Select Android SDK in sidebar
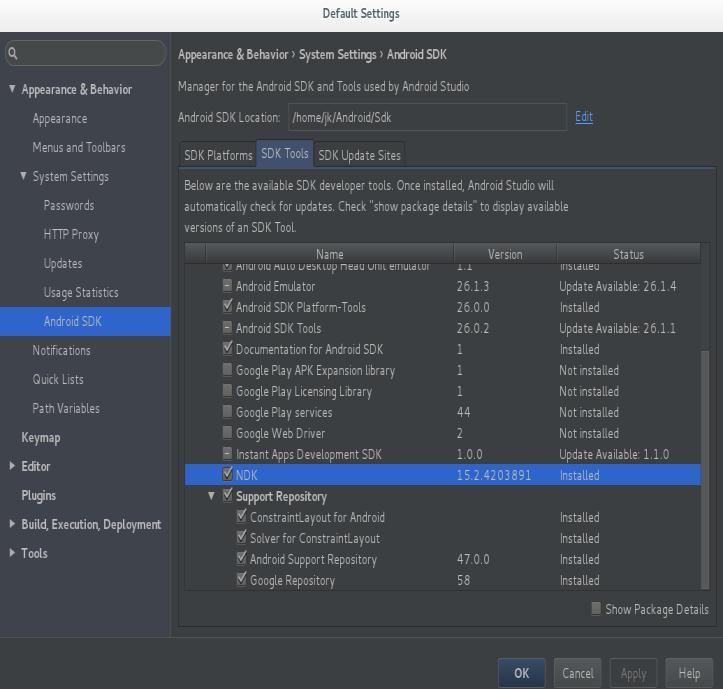This screenshot has height=689, width=723. tap(85, 321)
